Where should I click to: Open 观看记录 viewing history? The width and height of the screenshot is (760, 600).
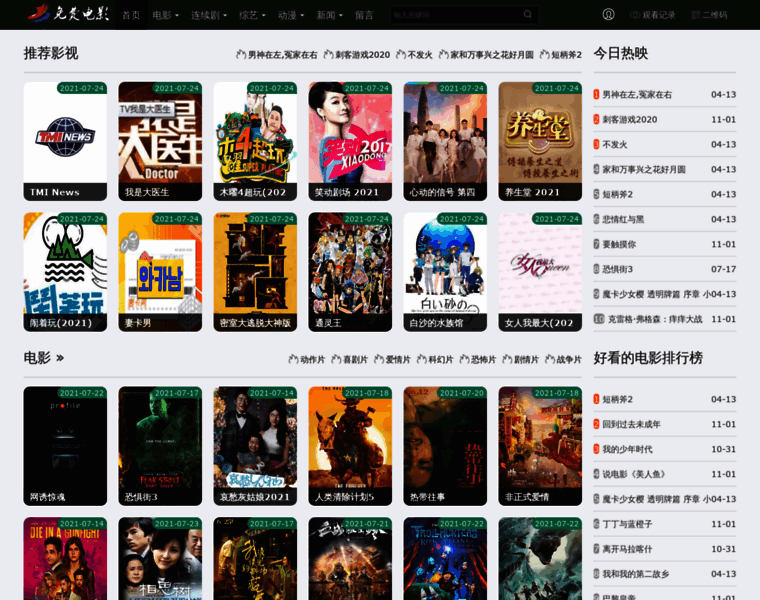(652, 15)
